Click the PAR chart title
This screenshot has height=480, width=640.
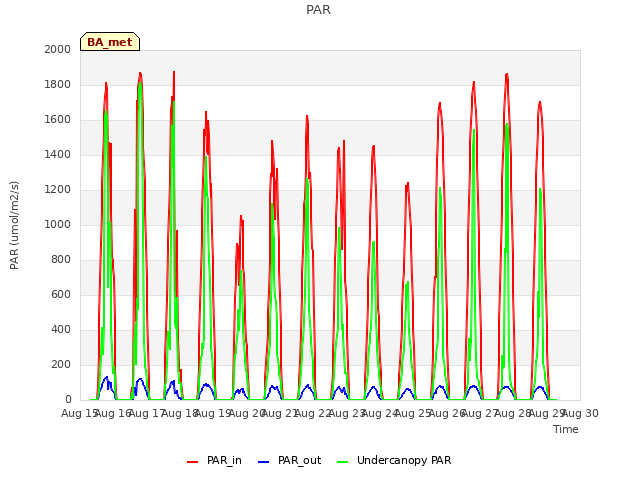click(318, 10)
